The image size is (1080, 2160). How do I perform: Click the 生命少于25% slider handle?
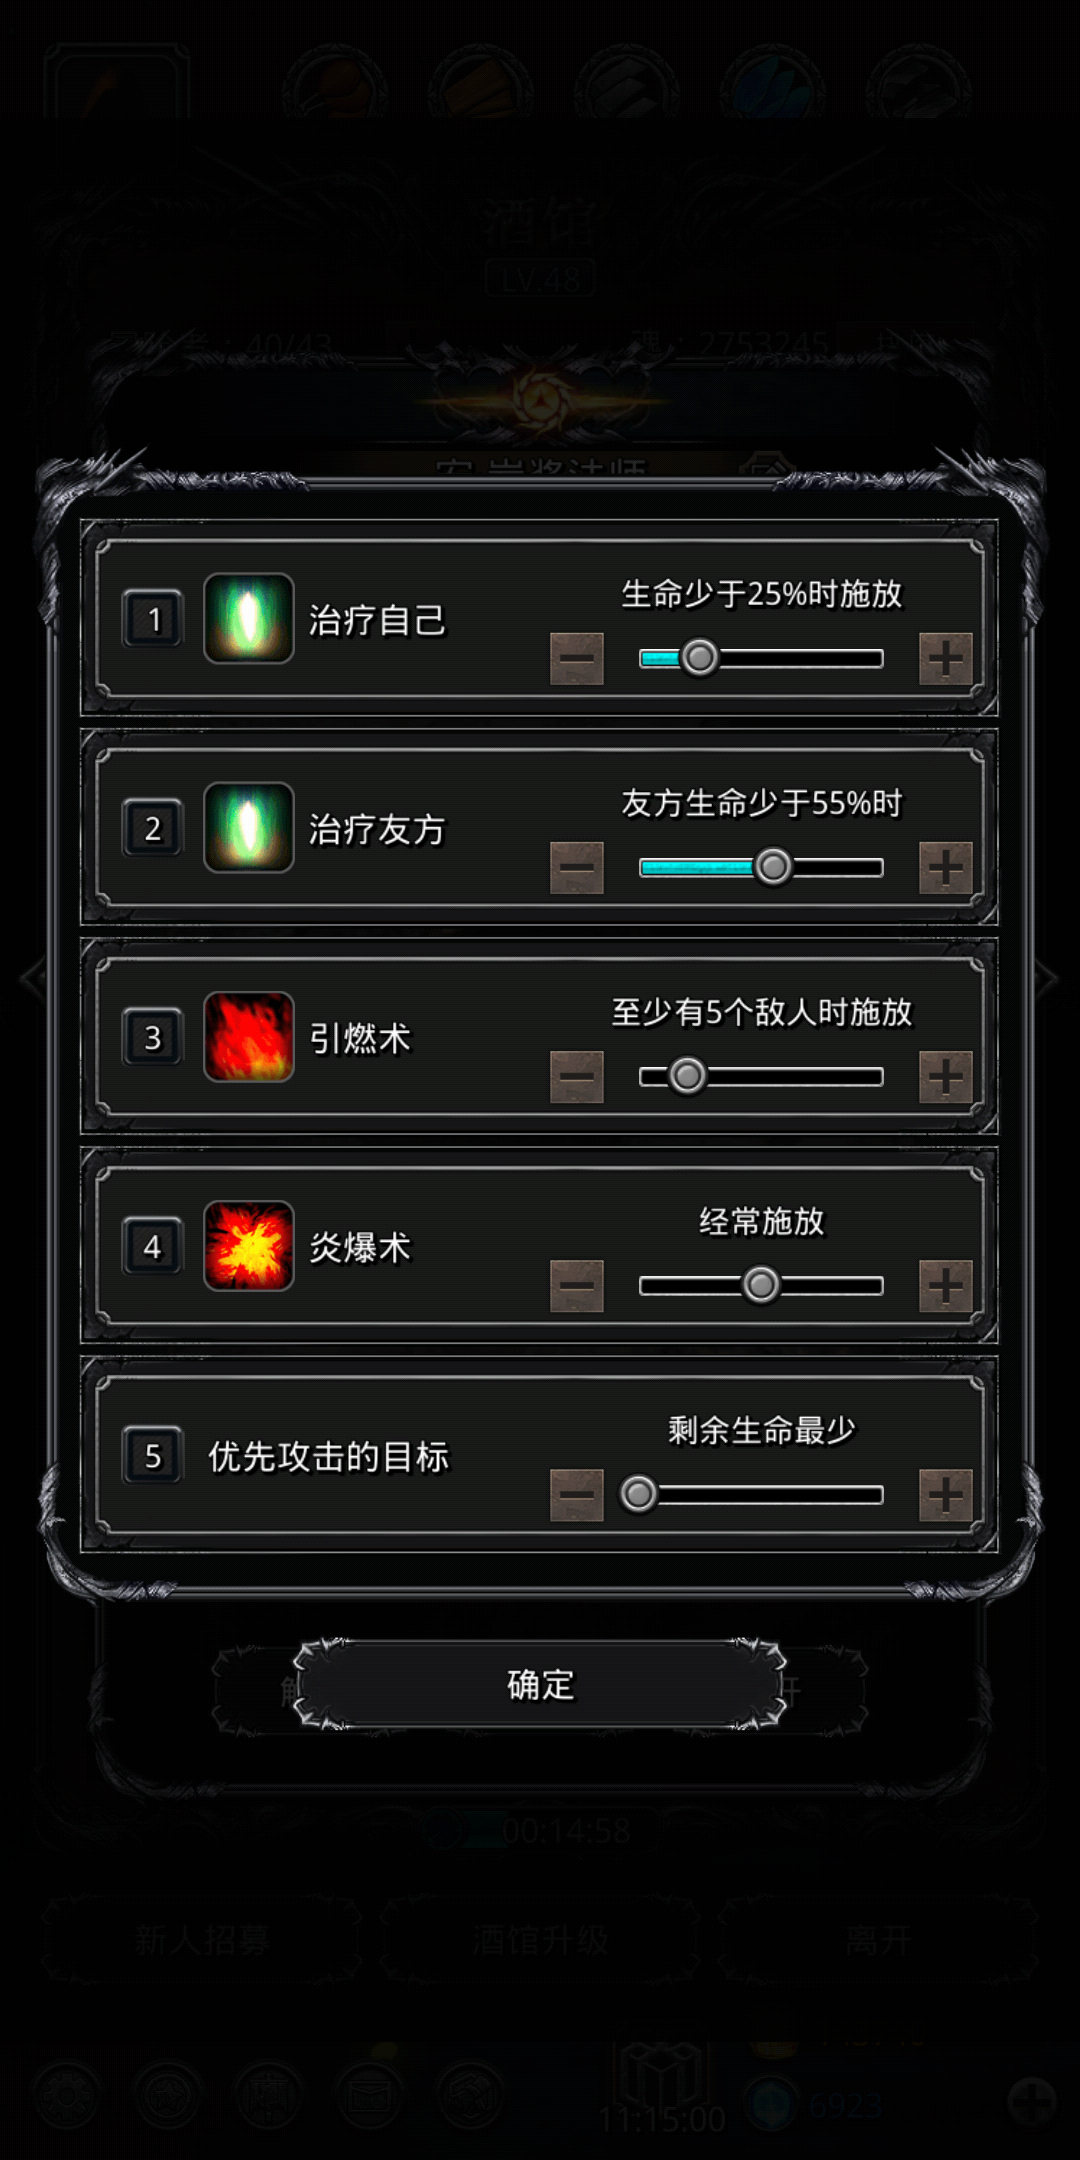700,658
